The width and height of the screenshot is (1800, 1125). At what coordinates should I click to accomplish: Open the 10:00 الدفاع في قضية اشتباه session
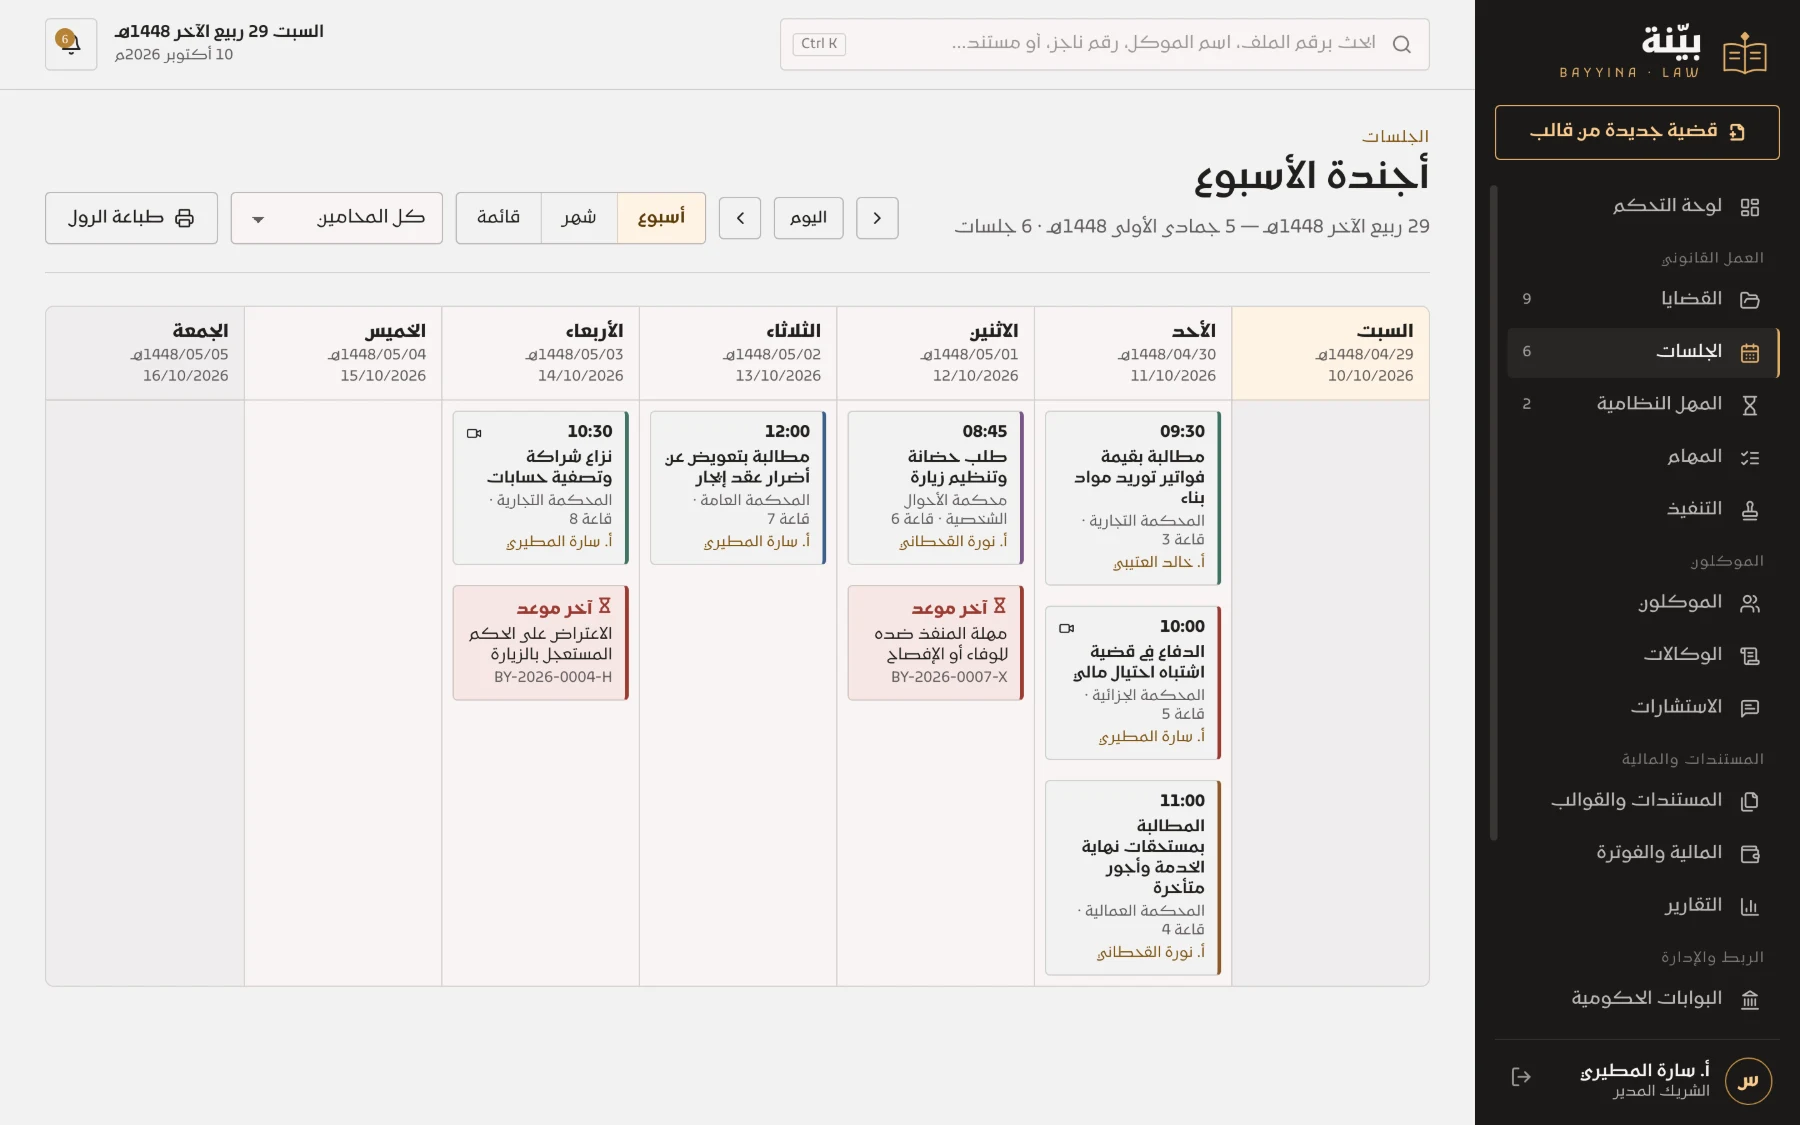point(1133,683)
